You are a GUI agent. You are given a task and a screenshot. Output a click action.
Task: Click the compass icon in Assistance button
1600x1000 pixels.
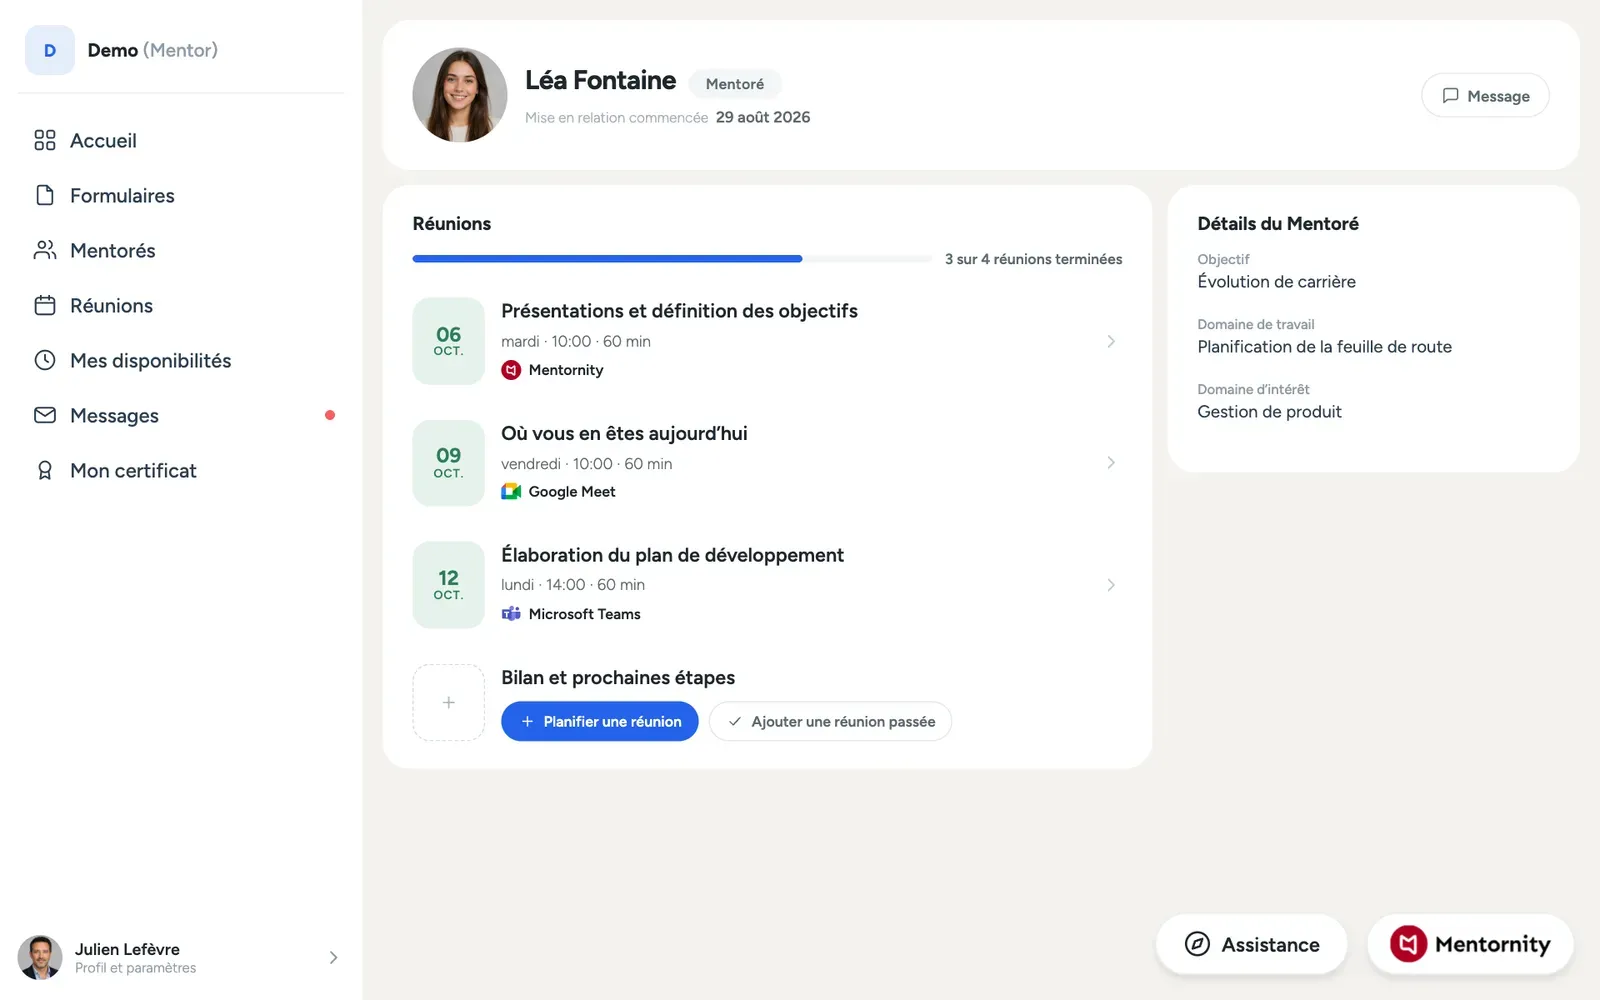[1197, 944]
